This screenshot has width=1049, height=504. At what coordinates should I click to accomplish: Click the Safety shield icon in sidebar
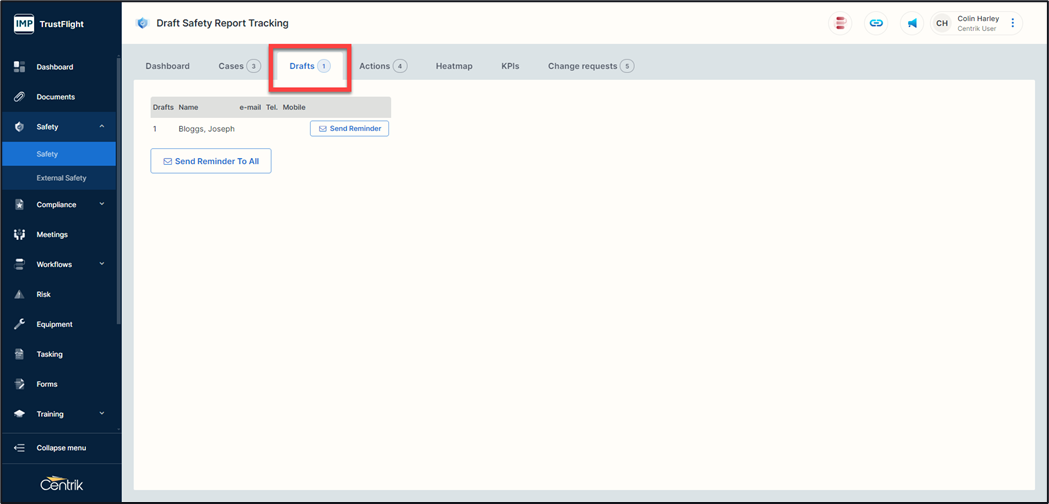[x=19, y=127]
